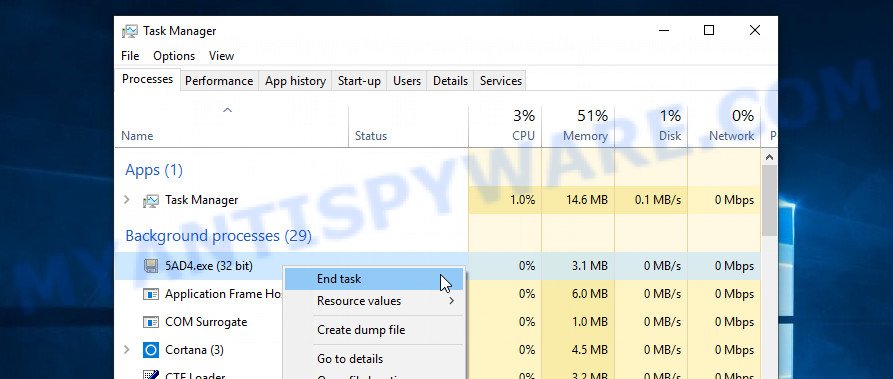Switch to the App history tab
This screenshot has width=893, height=379.
point(295,81)
